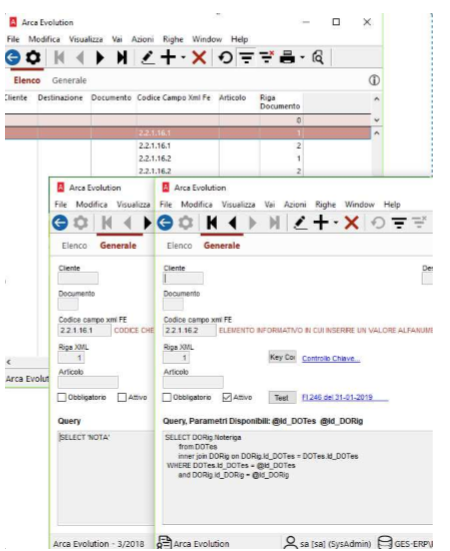The height and width of the screenshot is (551, 450).
Task: Click Riga XML field in right front window
Action: [176, 358]
